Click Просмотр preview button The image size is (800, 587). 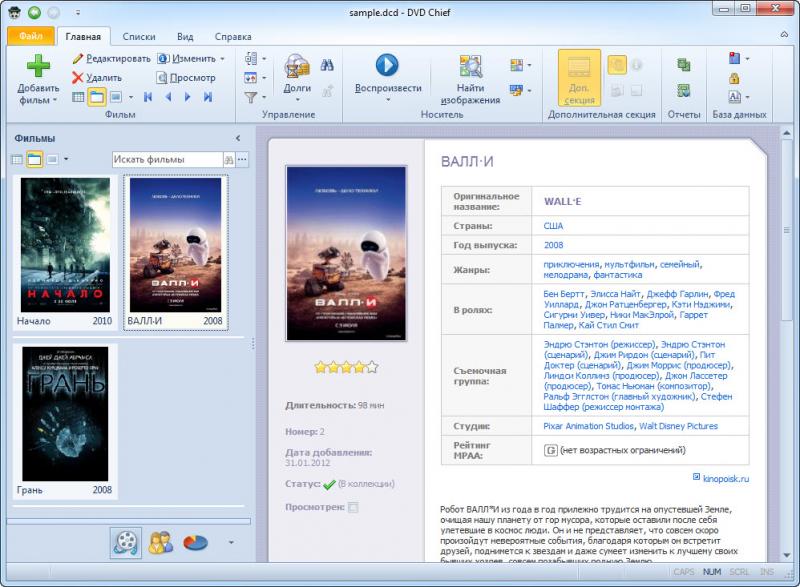pyautogui.click(x=186, y=78)
